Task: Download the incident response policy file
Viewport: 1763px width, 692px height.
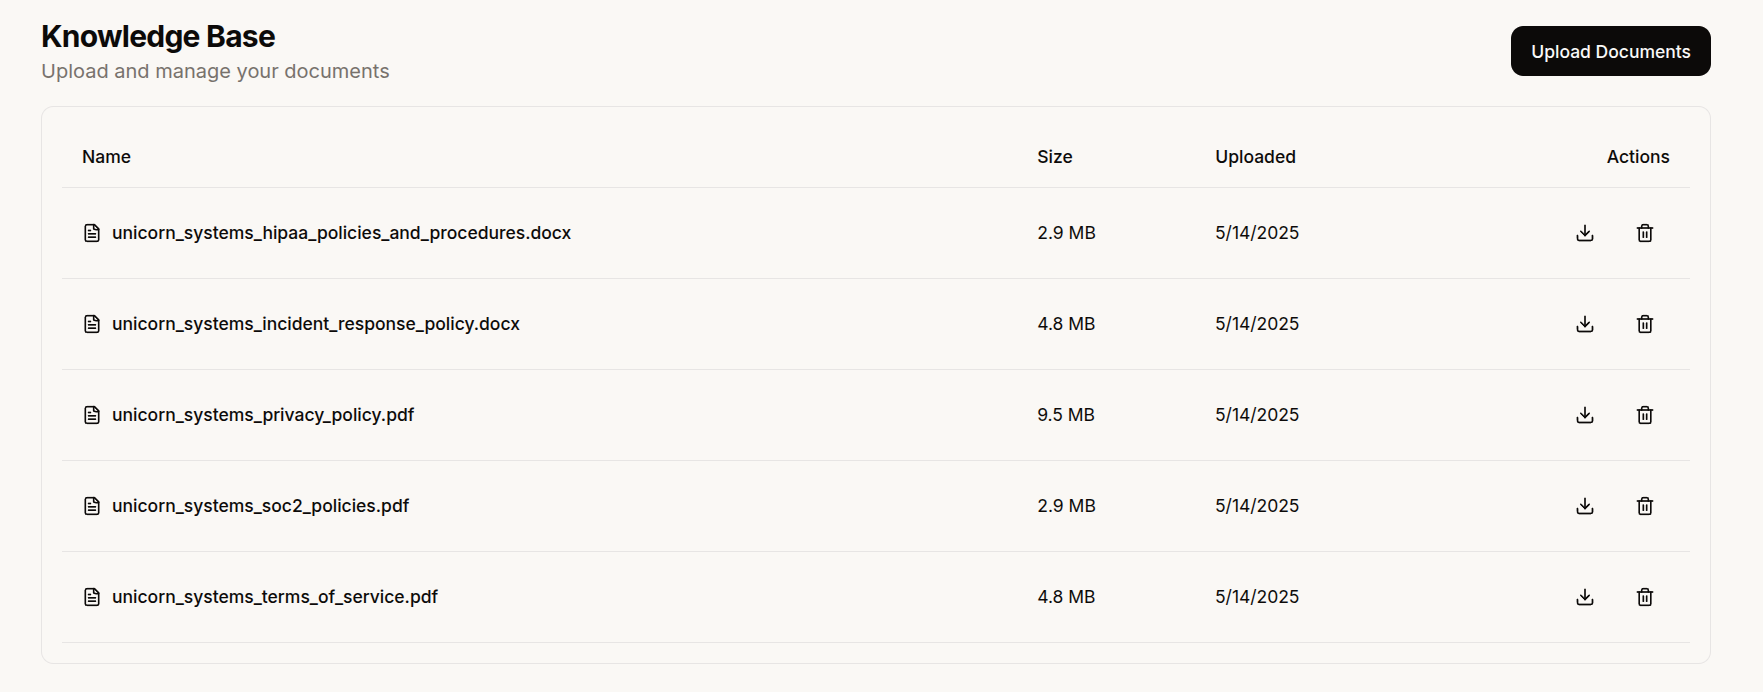Action: tap(1585, 324)
